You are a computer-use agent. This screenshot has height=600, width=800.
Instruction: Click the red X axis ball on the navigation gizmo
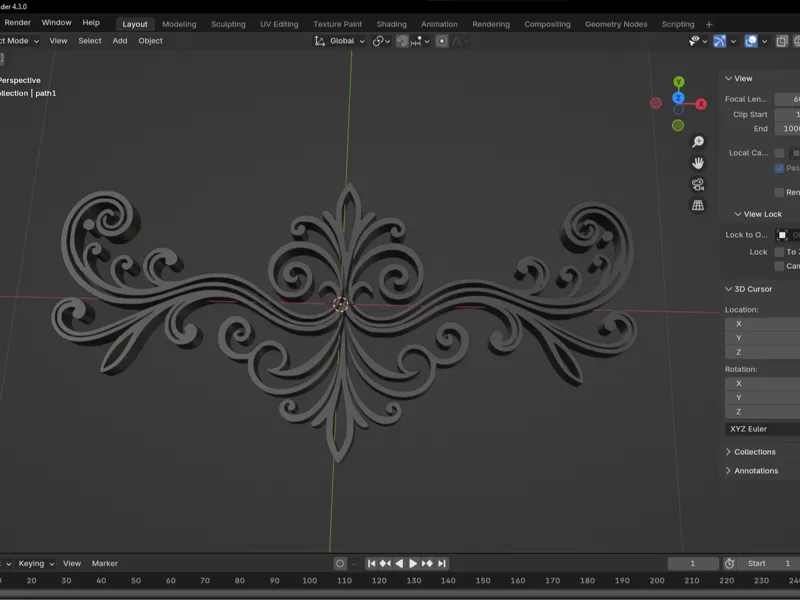click(701, 104)
